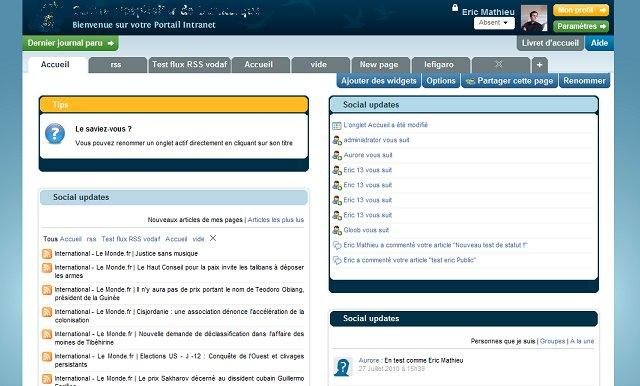This screenshot has height=386, width=640.
Task: Filter articles by Tous
Action: [x=50, y=239]
